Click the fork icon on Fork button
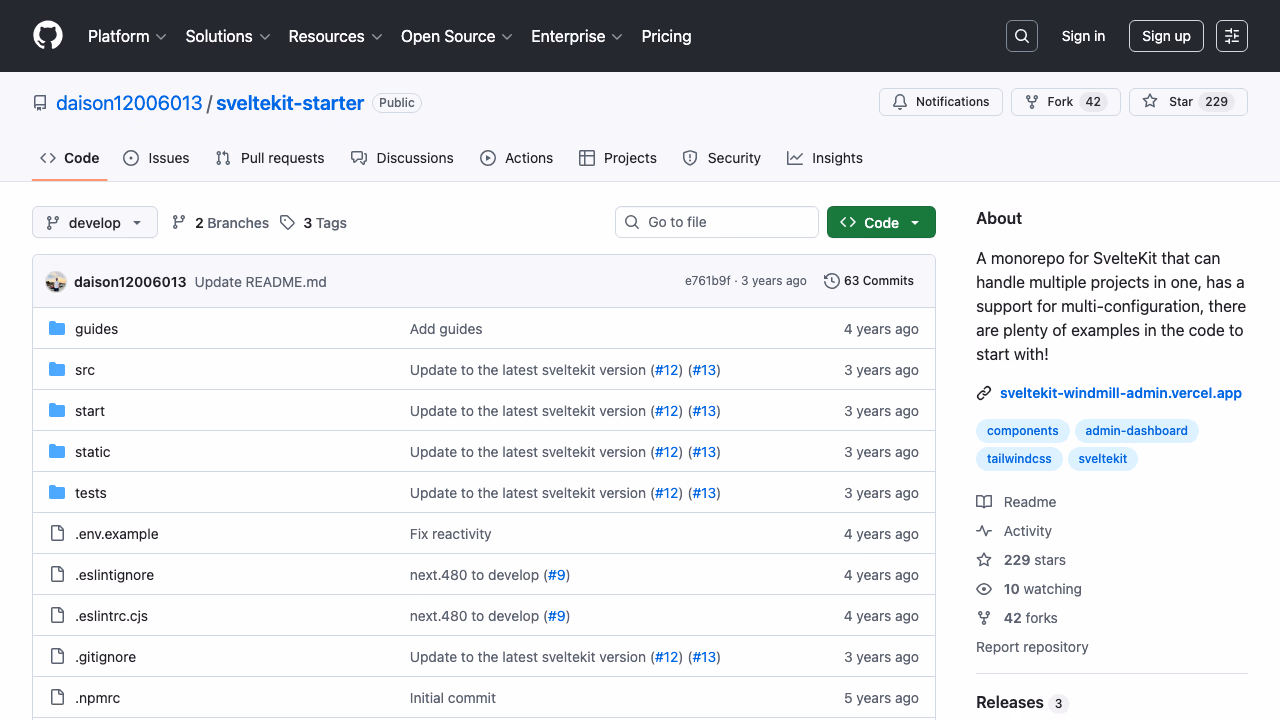This screenshot has width=1280, height=720. (1030, 101)
